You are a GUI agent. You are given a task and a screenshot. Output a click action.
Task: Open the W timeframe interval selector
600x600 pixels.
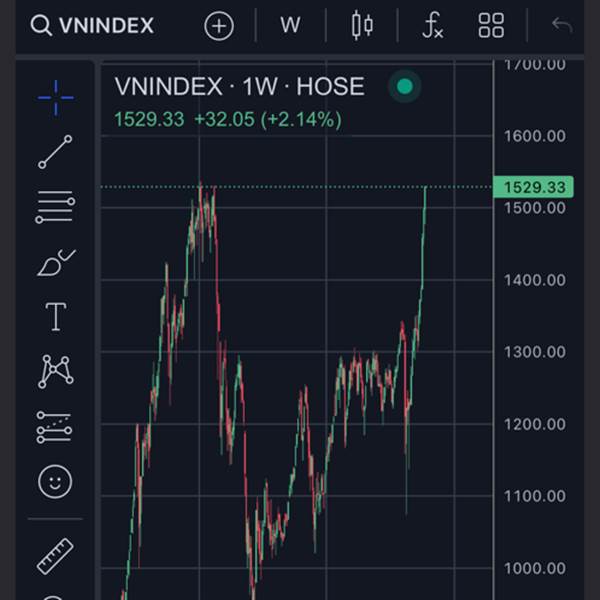coord(290,25)
